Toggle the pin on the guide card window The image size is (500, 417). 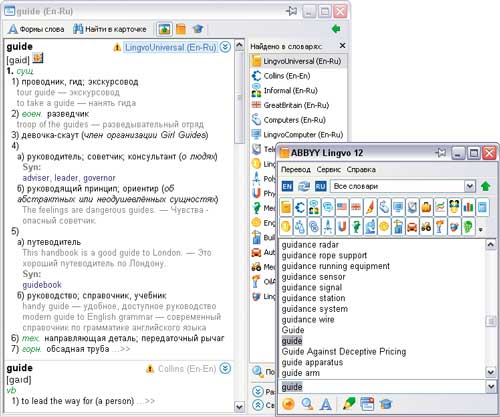291,11
